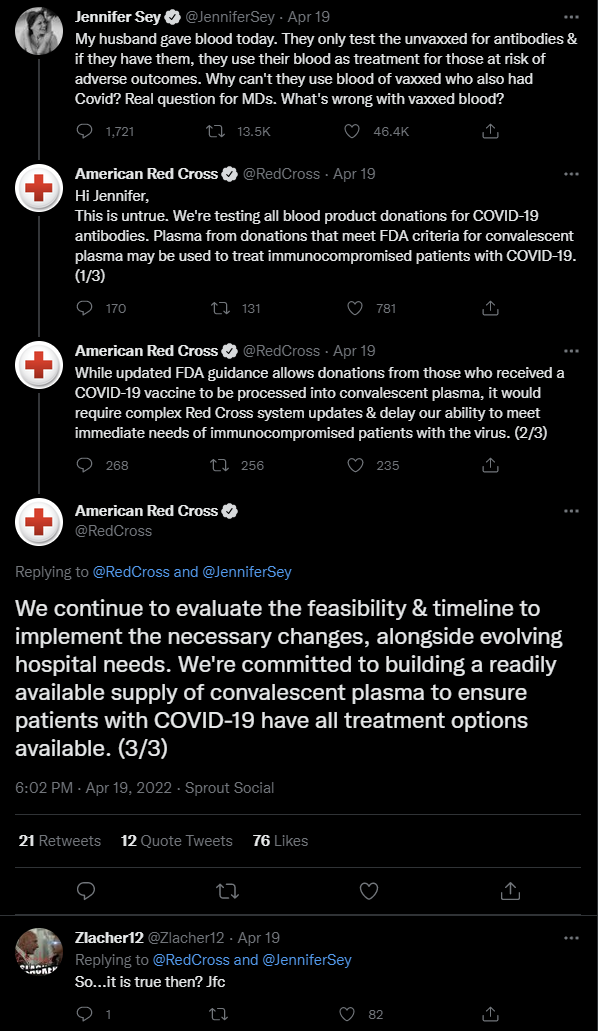Open Zlacher12's profile picture
The image size is (598, 1031).
[39, 951]
